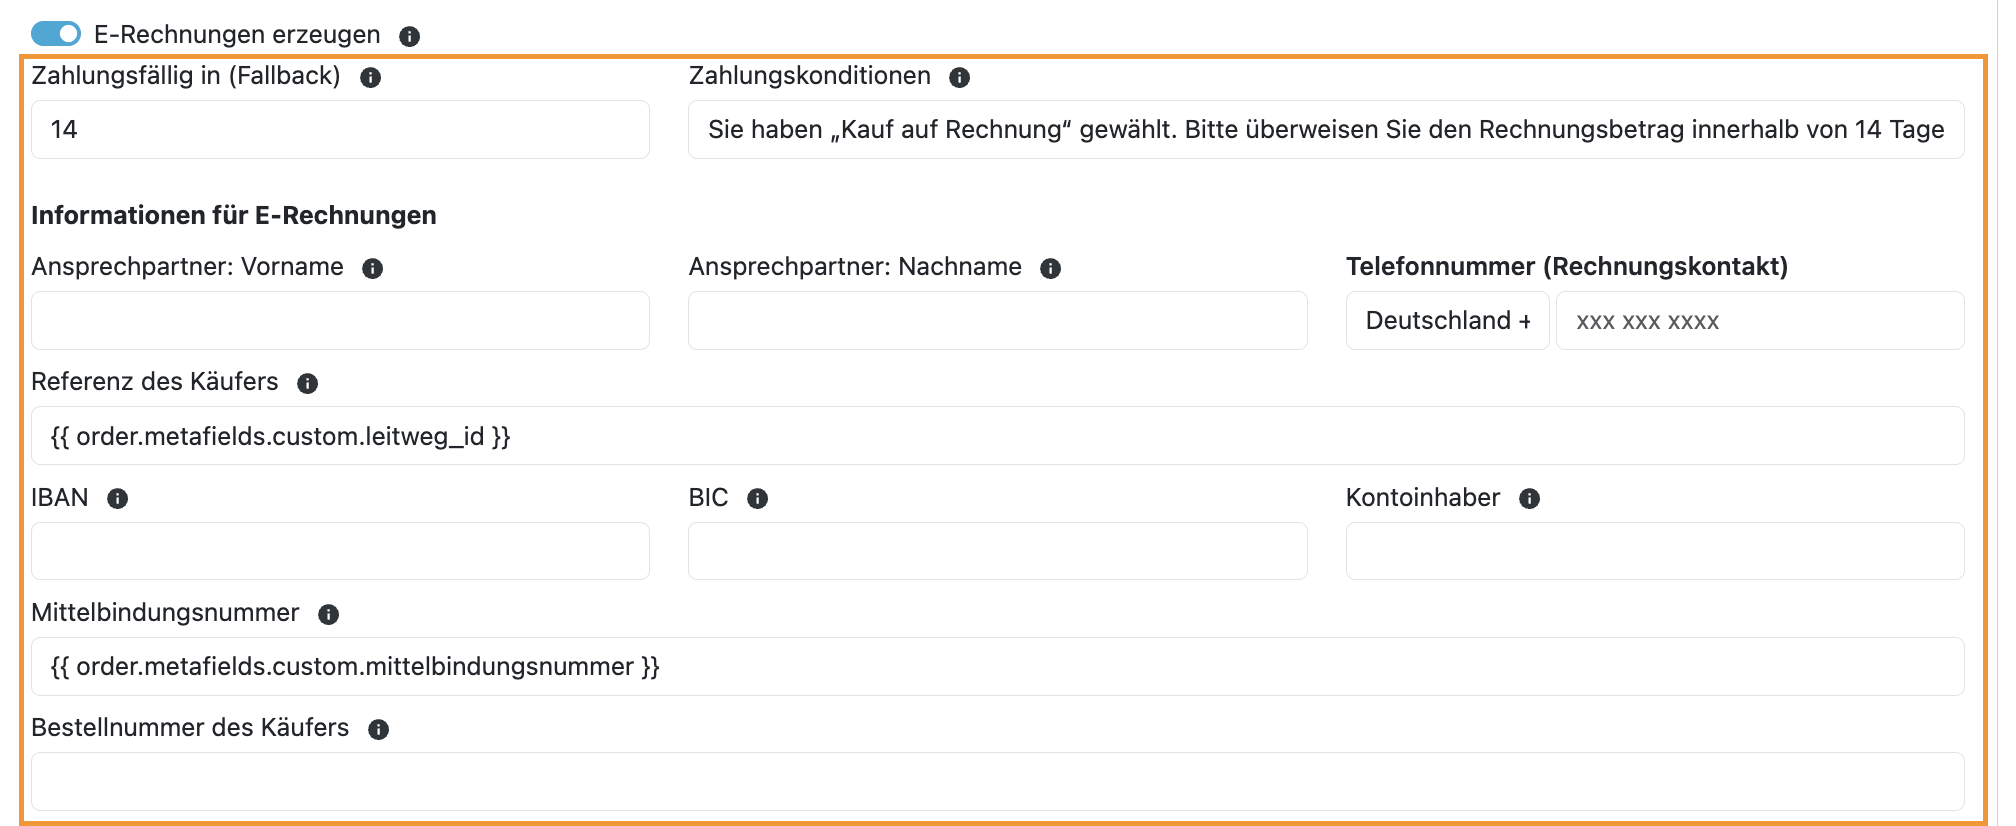Screen dimensions: 2016x826
Task: Focus the Zahlungsfällig in field showing 14
Action: [340, 130]
